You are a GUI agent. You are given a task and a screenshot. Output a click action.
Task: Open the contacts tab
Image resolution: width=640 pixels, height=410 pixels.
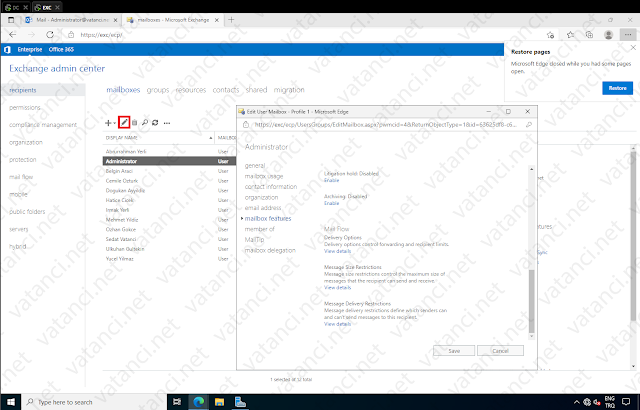click(226, 90)
